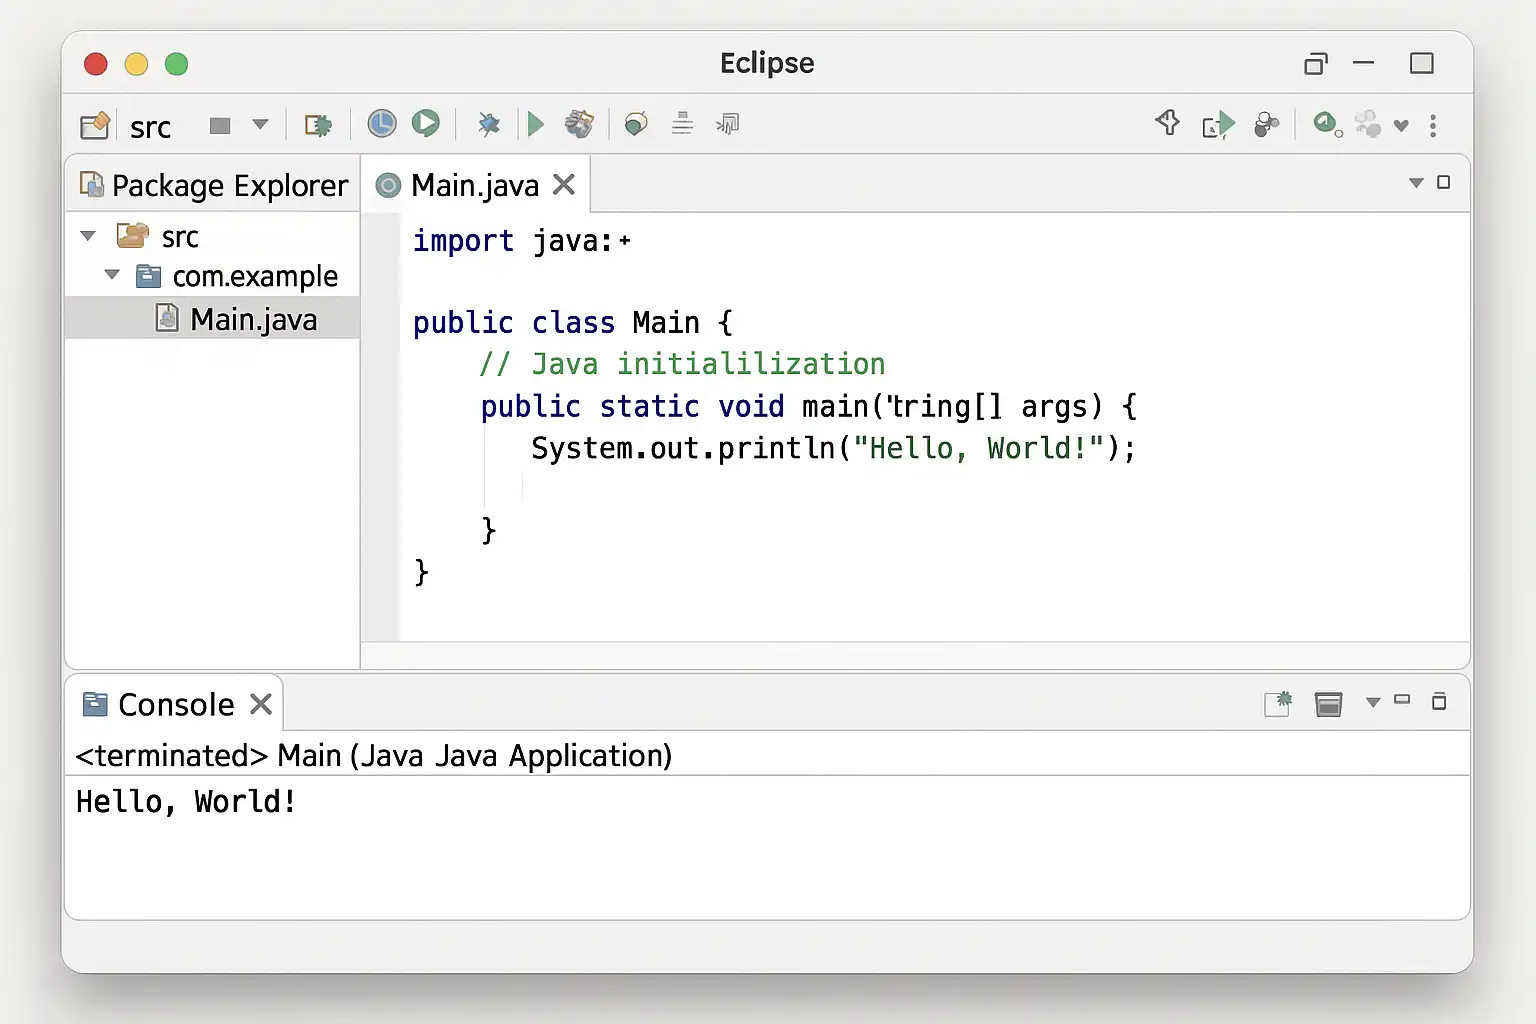Screen dimensions: 1536x1024
Task: Run the program with green play triangle
Action: (x=536, y=124)
